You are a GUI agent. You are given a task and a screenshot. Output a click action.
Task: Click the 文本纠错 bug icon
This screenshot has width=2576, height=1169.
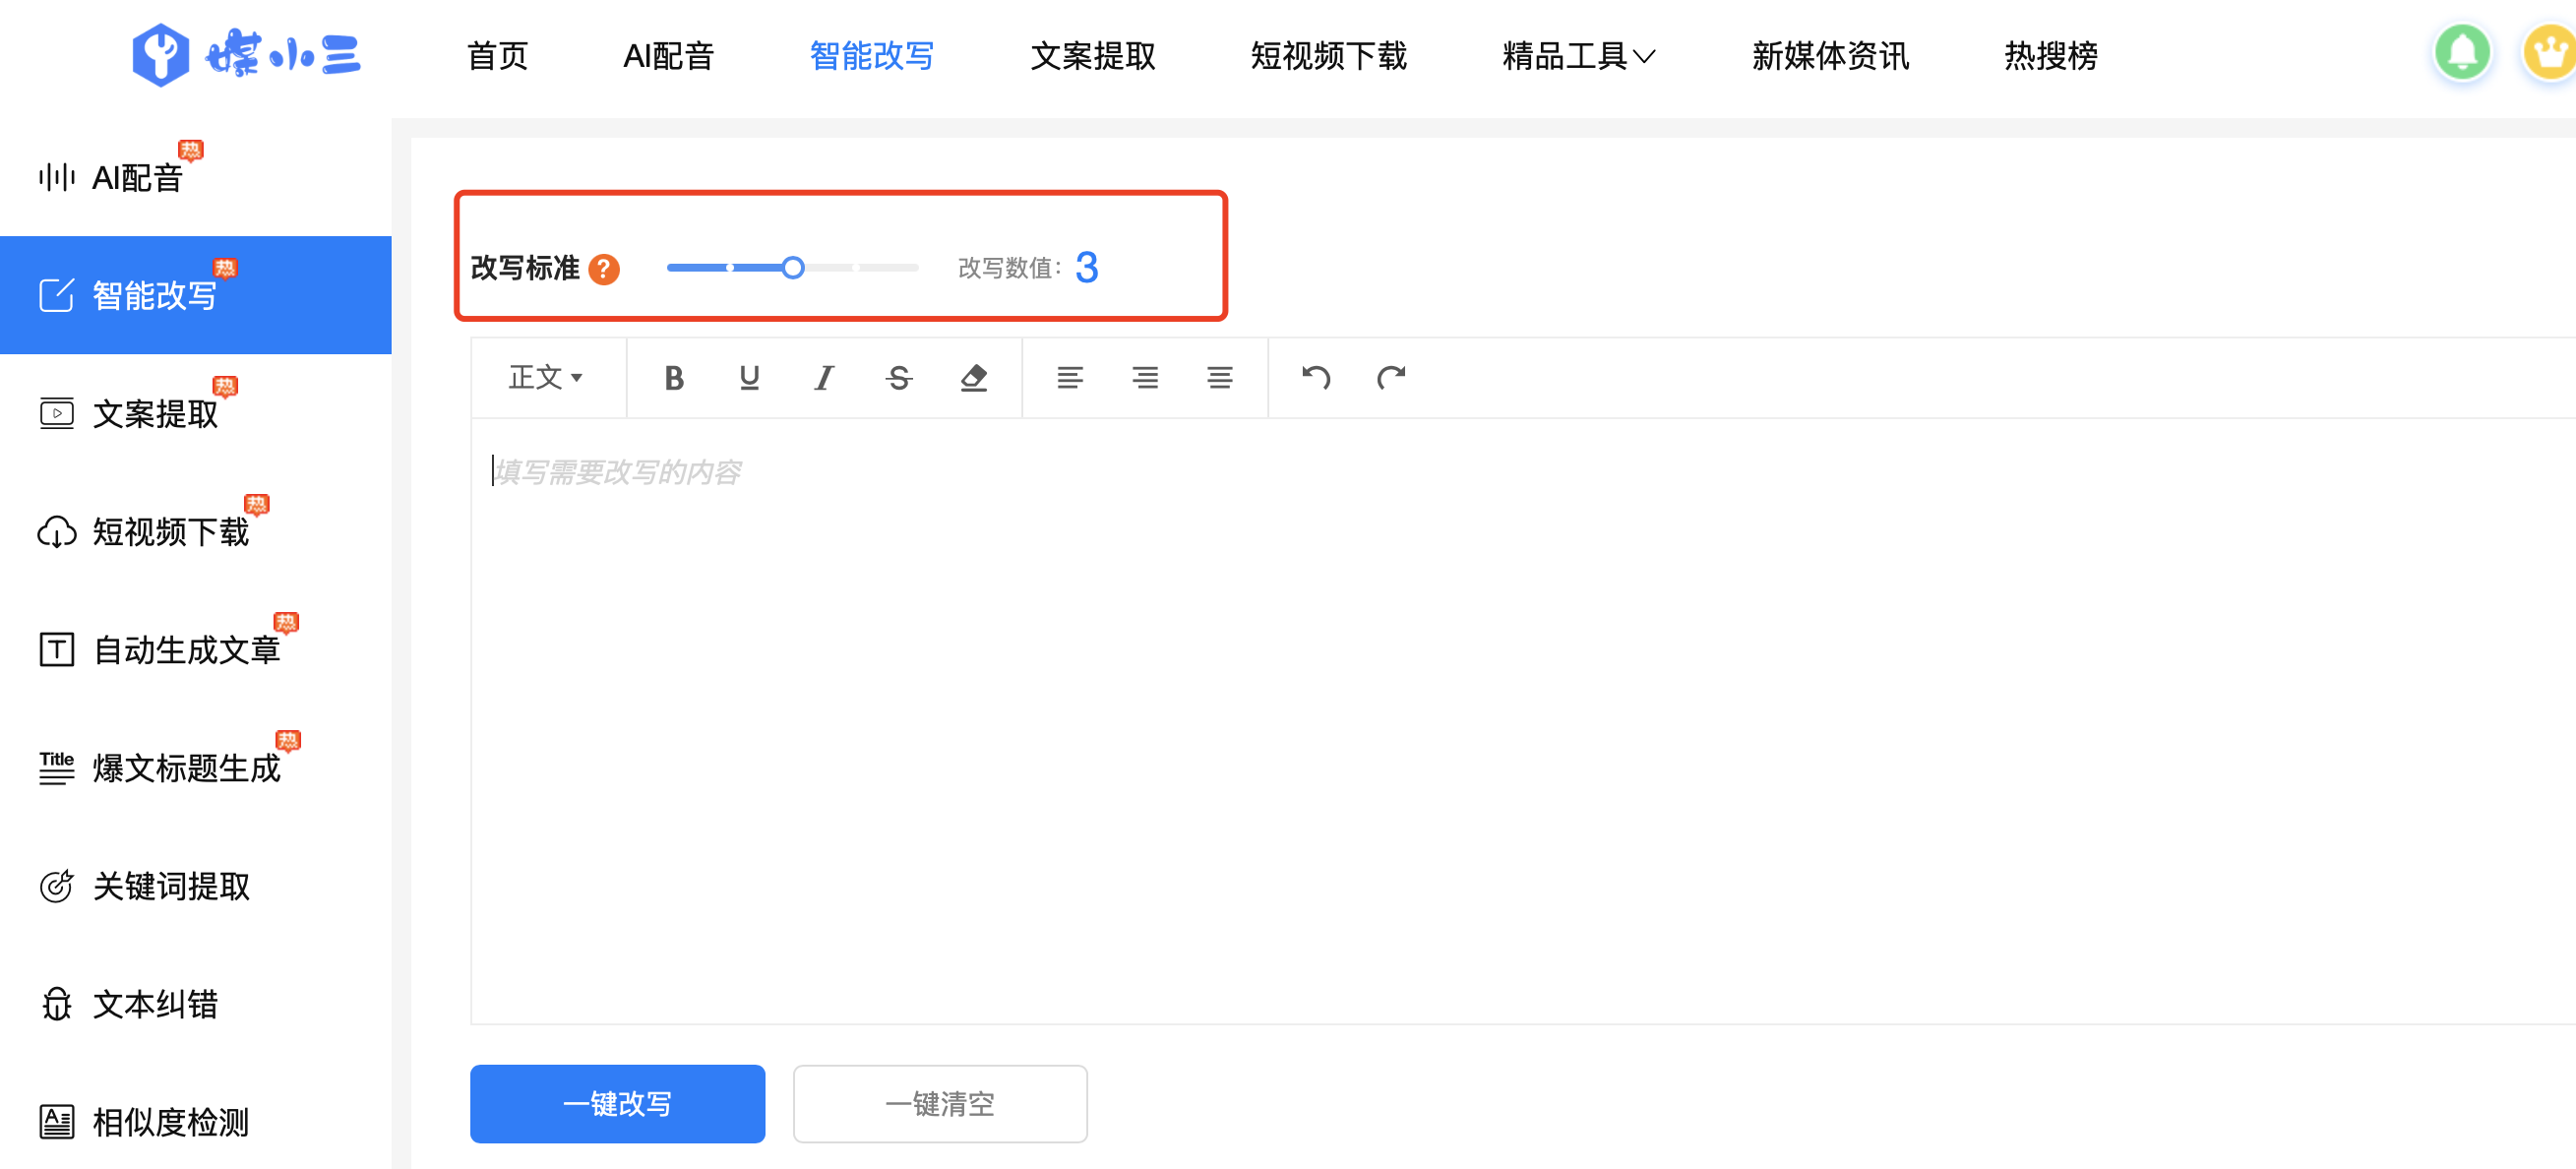pyautogui.click(x=56, y=1003)
